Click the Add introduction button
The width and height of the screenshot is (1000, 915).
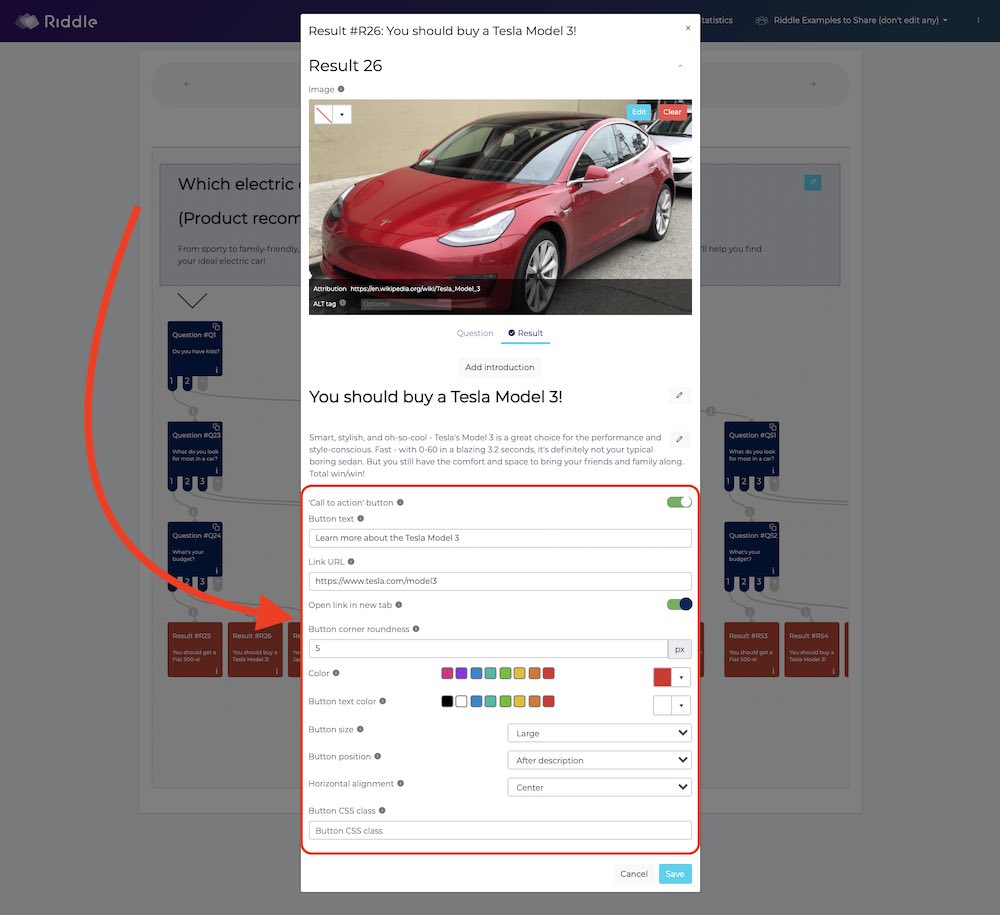(x=500, y=367)
